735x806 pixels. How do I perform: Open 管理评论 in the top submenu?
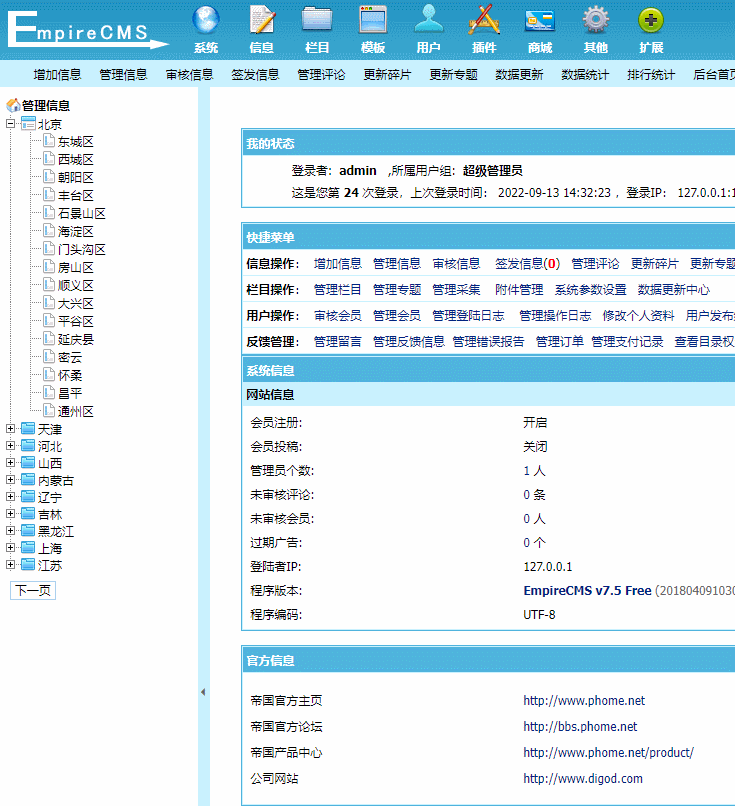coord(321,75)
